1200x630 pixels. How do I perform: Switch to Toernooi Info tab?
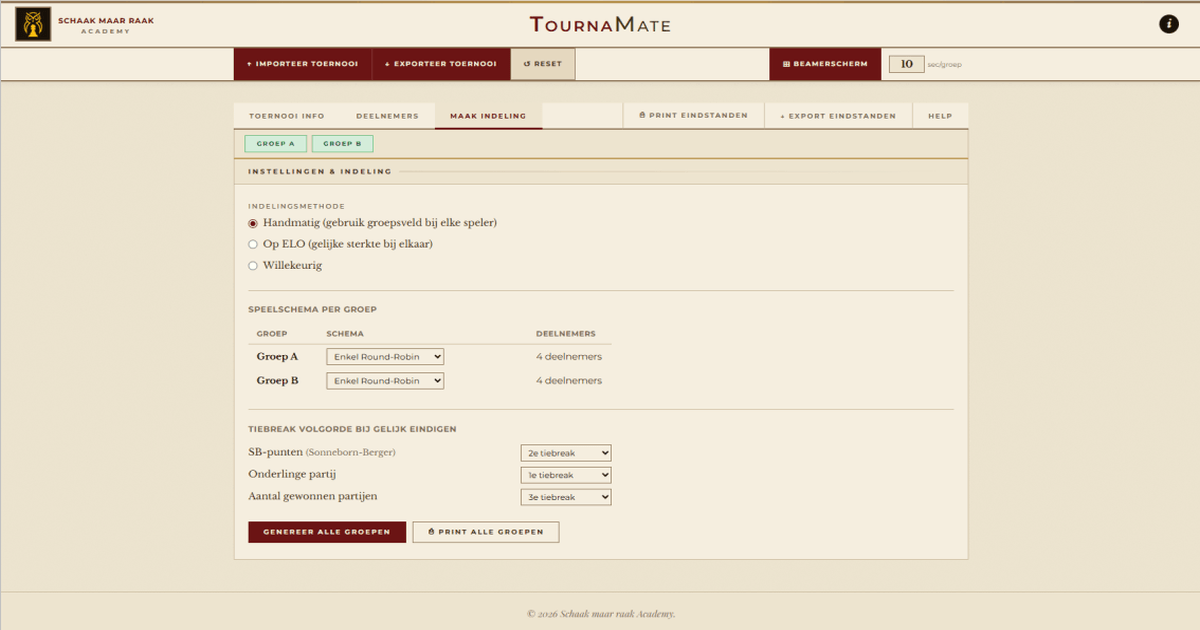[287, 116]
